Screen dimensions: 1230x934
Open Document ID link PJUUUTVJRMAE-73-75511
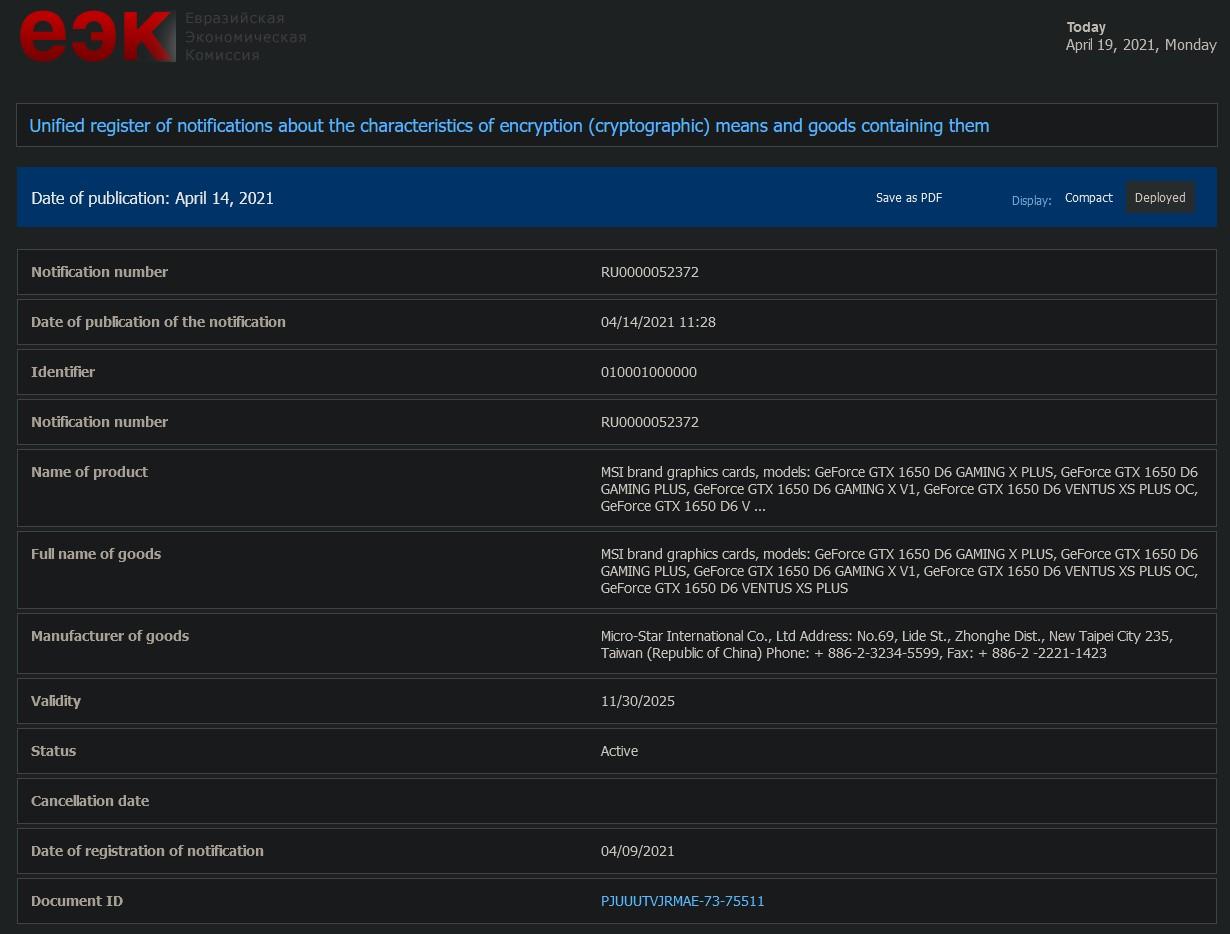point(682,901)
